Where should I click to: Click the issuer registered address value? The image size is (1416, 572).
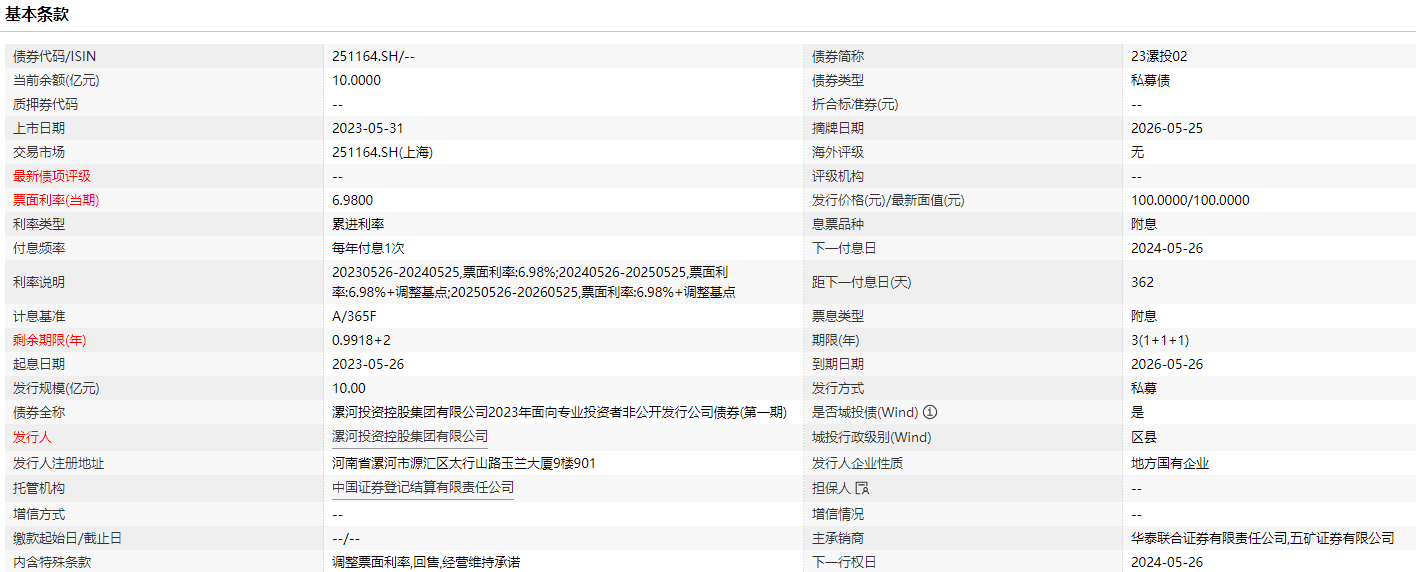(464, 463)
